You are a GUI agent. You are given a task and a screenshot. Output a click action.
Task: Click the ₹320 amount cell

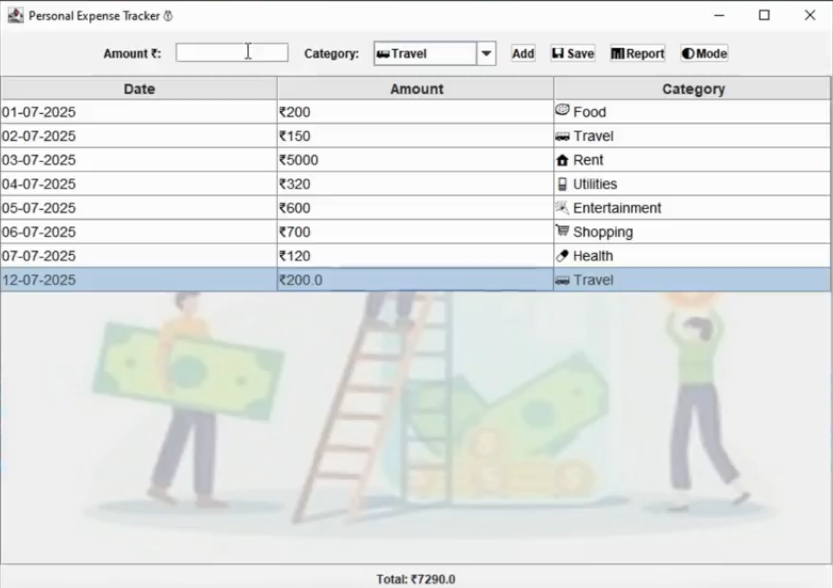point(415,184)
